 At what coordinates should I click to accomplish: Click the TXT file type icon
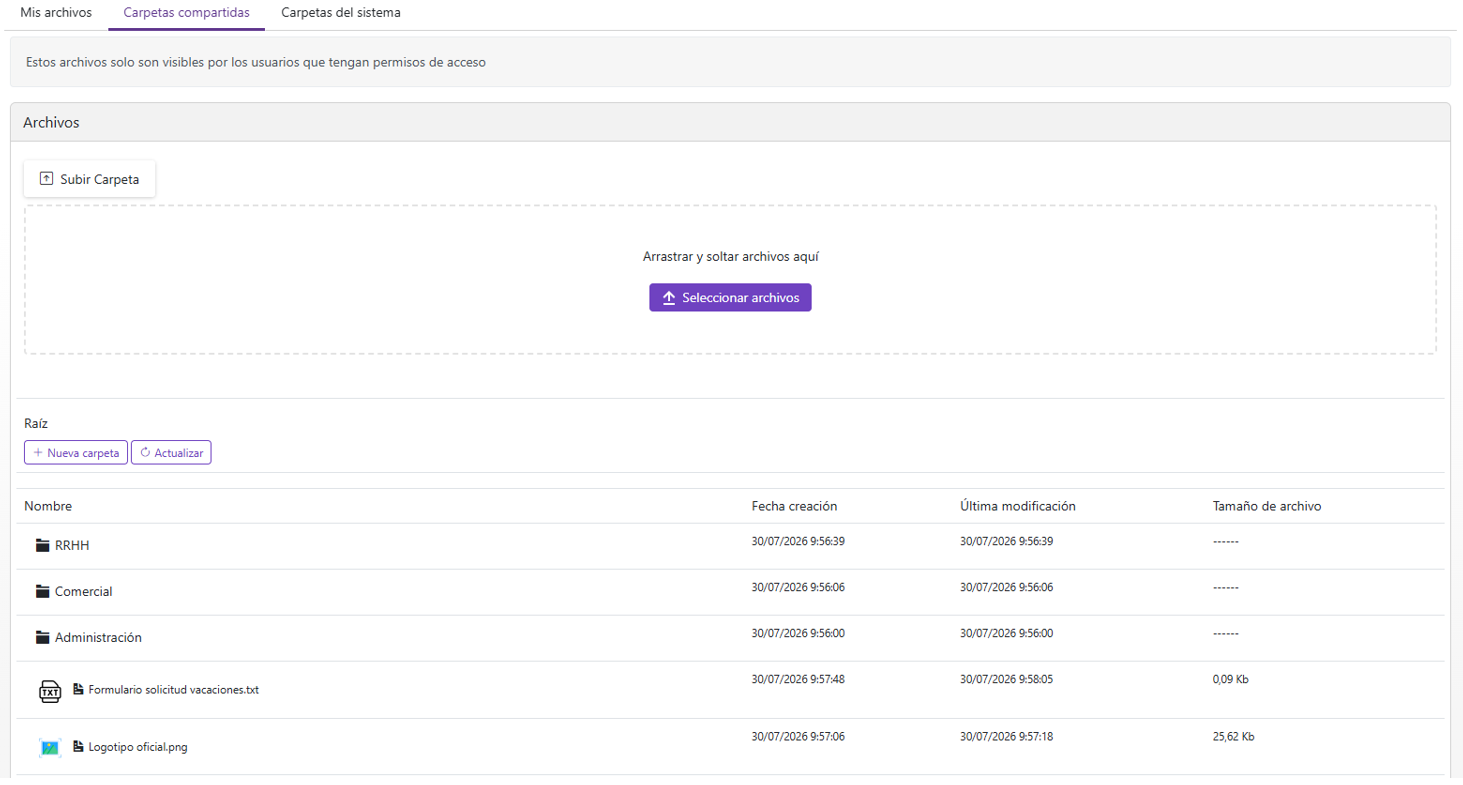click(50, 691)
